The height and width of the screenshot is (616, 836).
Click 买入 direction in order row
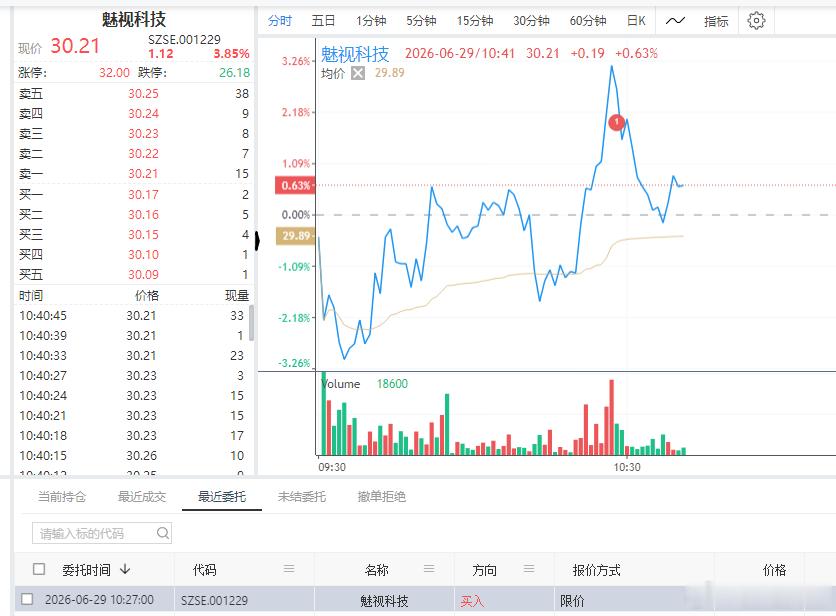tap(472, 601)
